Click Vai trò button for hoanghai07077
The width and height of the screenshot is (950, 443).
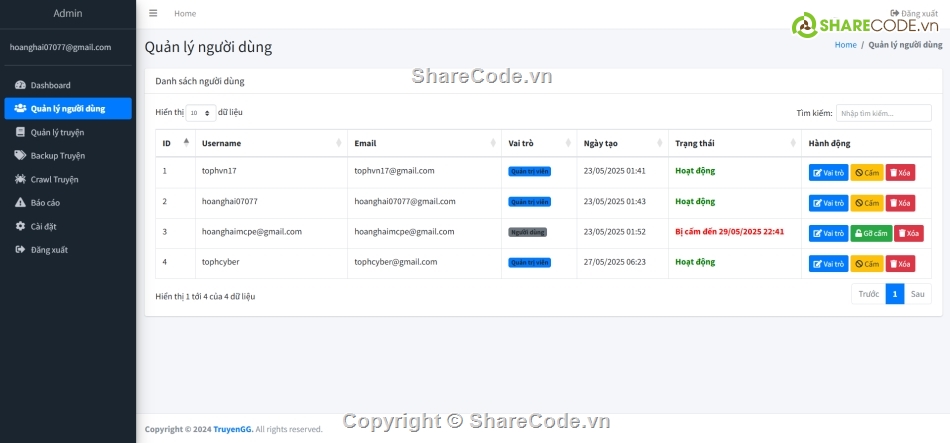coord(829,203)
